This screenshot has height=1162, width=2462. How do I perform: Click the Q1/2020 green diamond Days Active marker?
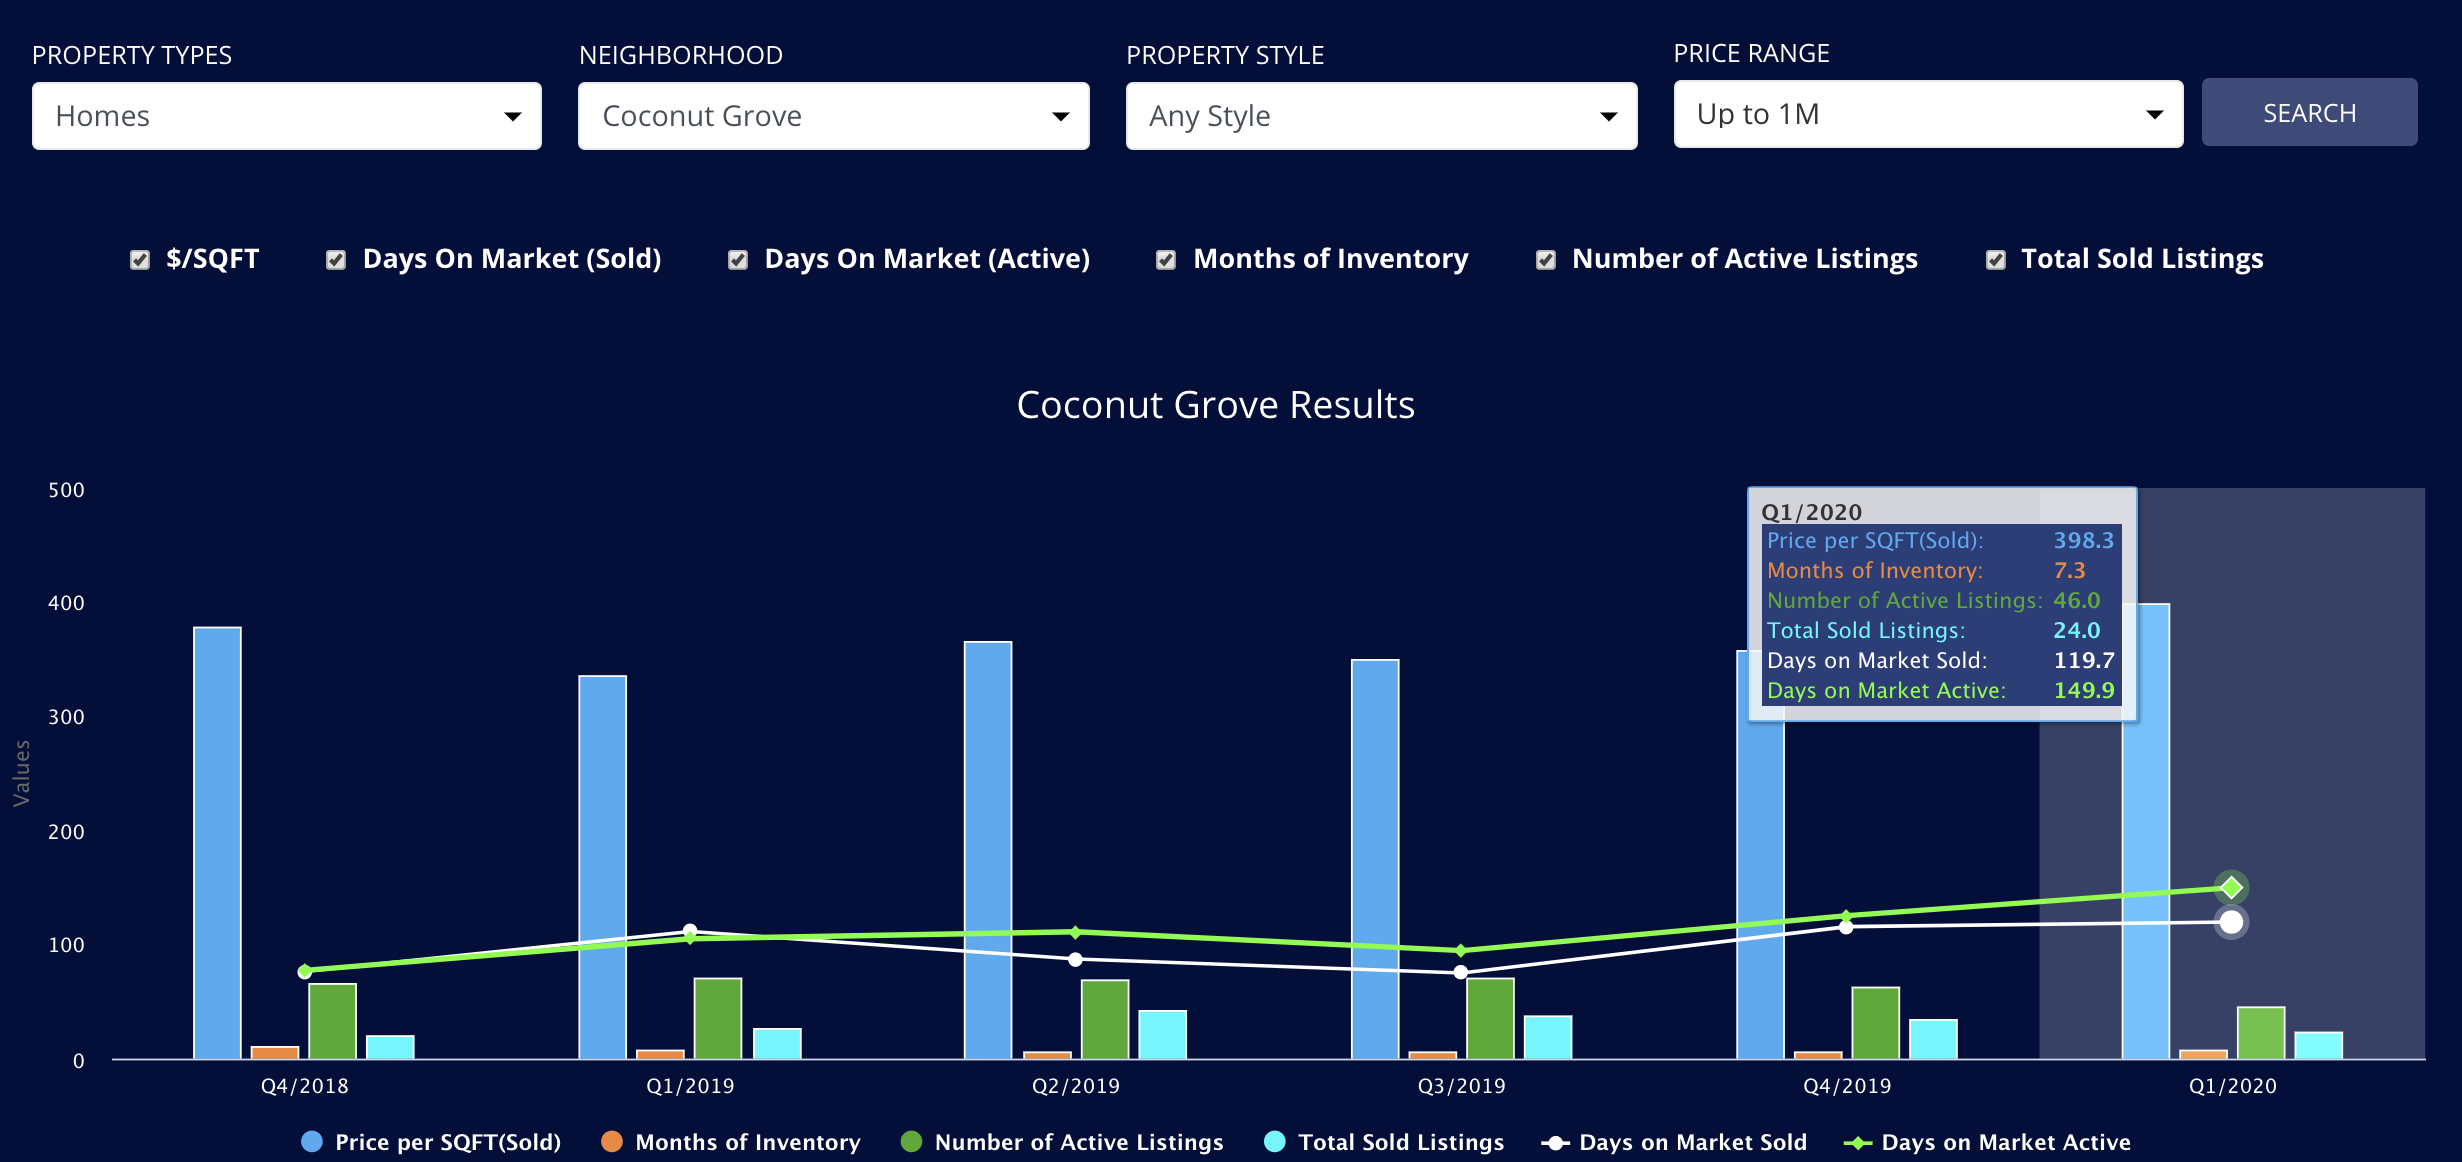pyautogui.click(x=2231, y=888)
